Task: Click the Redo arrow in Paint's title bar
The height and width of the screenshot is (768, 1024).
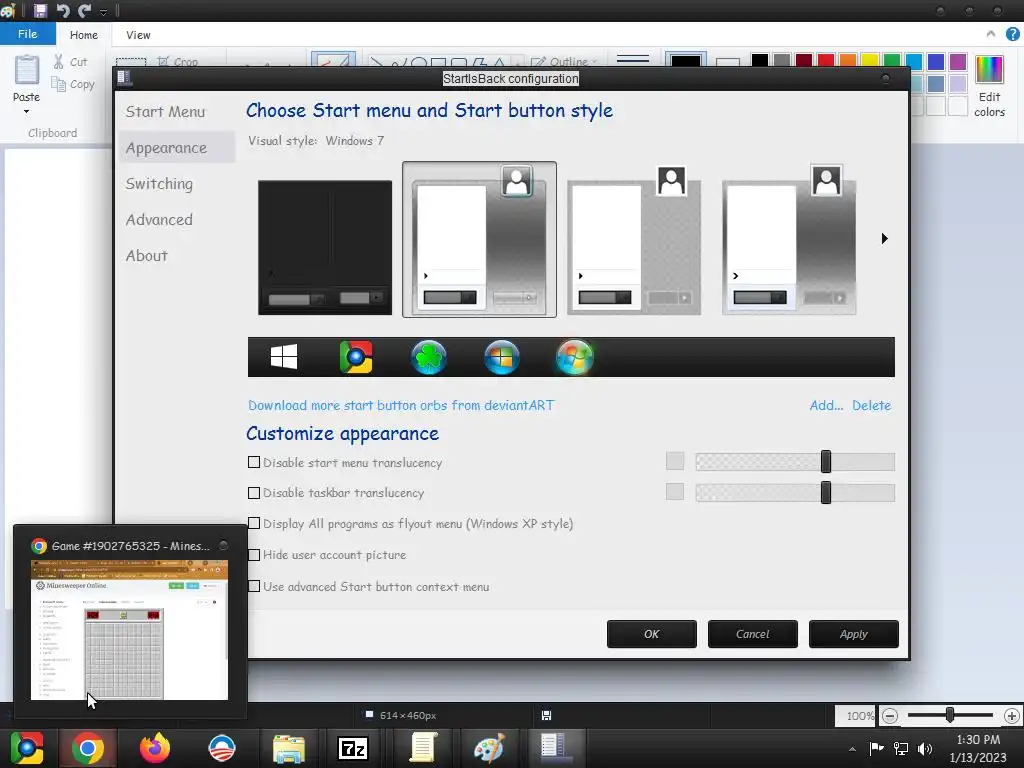Action: pyautogui.click(x=84, y=10)
